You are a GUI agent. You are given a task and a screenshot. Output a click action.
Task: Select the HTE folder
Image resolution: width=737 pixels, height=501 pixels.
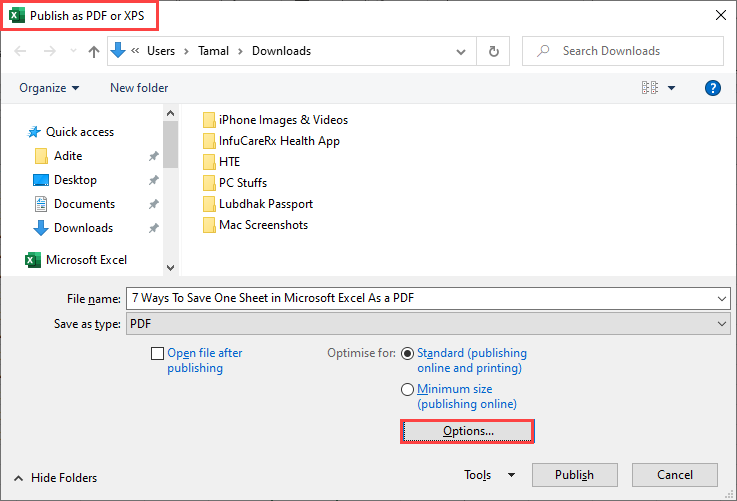[221, 162]
